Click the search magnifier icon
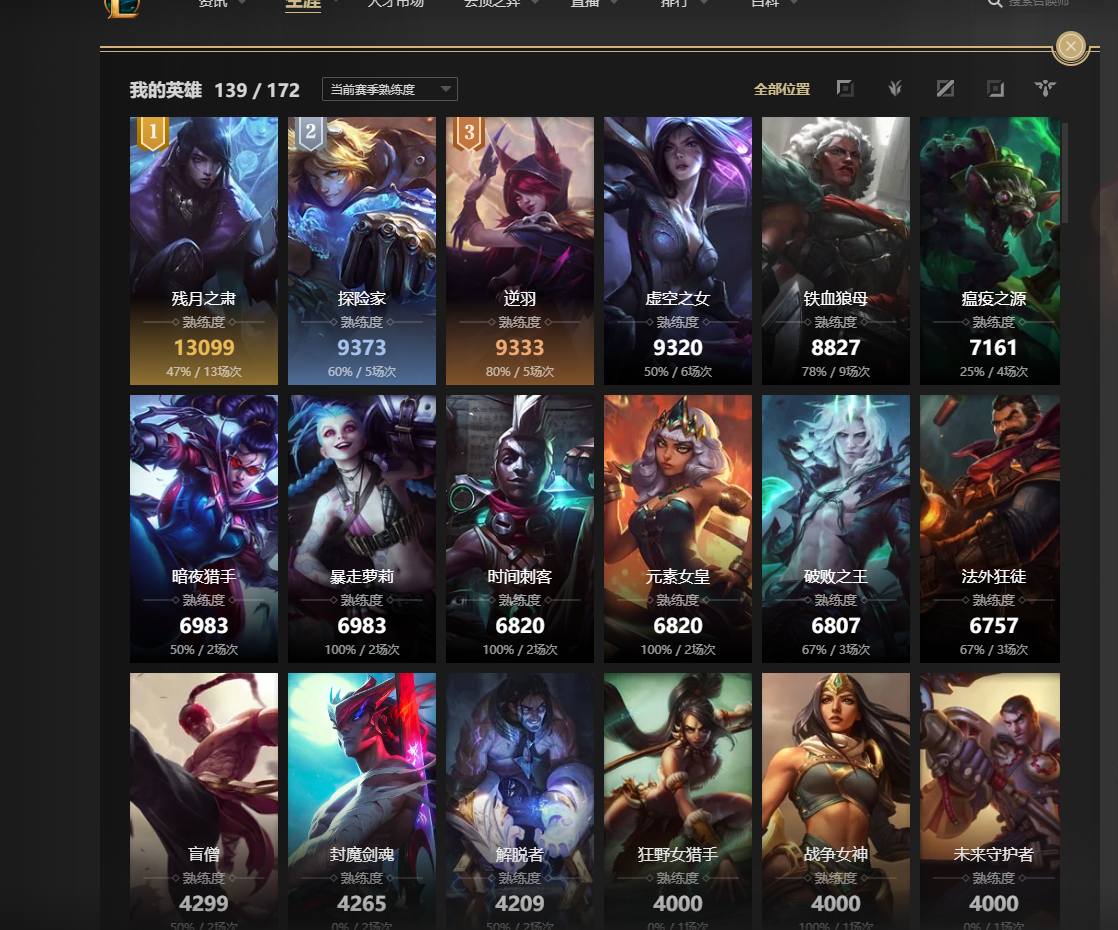Viewport: 1118px width, 930px height. coord(995,4)
